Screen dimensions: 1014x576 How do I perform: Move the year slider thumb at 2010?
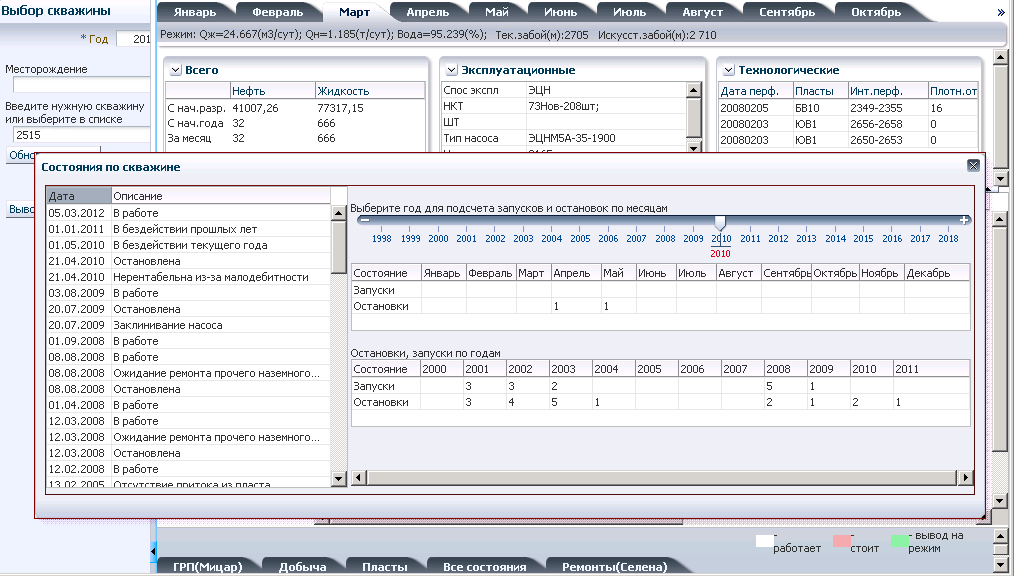point(720,222)
